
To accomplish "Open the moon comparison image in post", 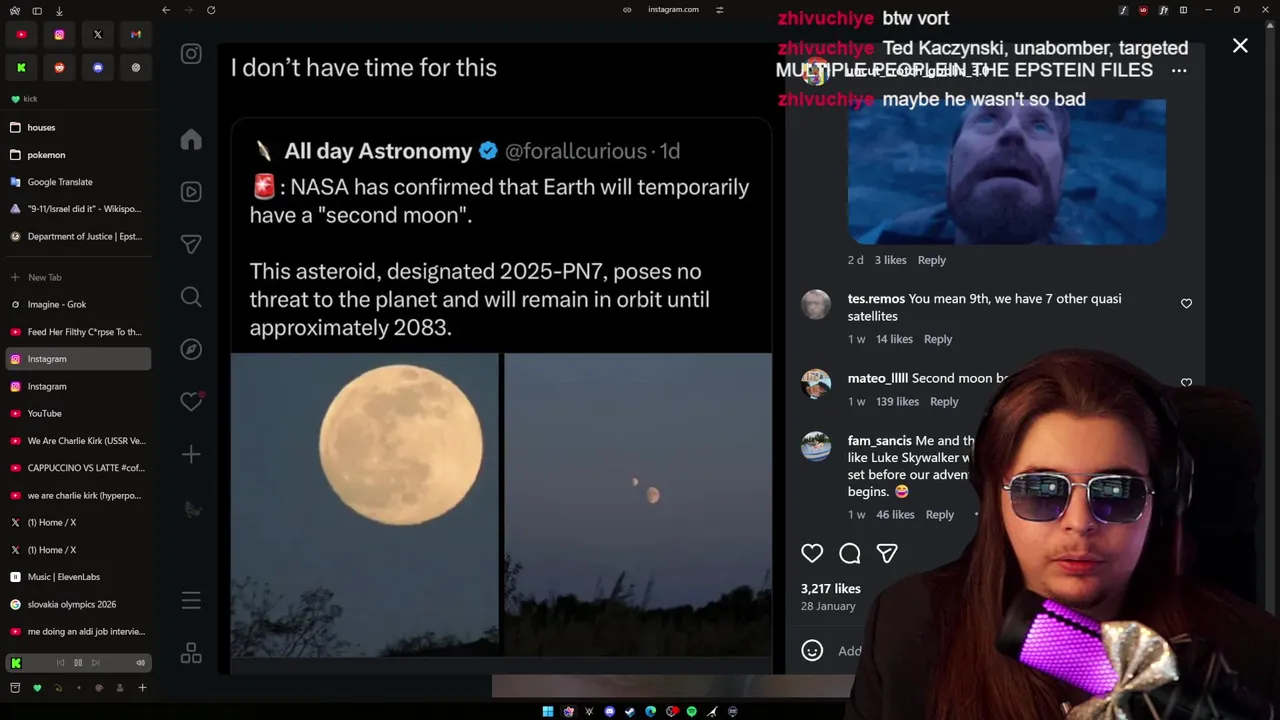I will (x=501, y=505).
